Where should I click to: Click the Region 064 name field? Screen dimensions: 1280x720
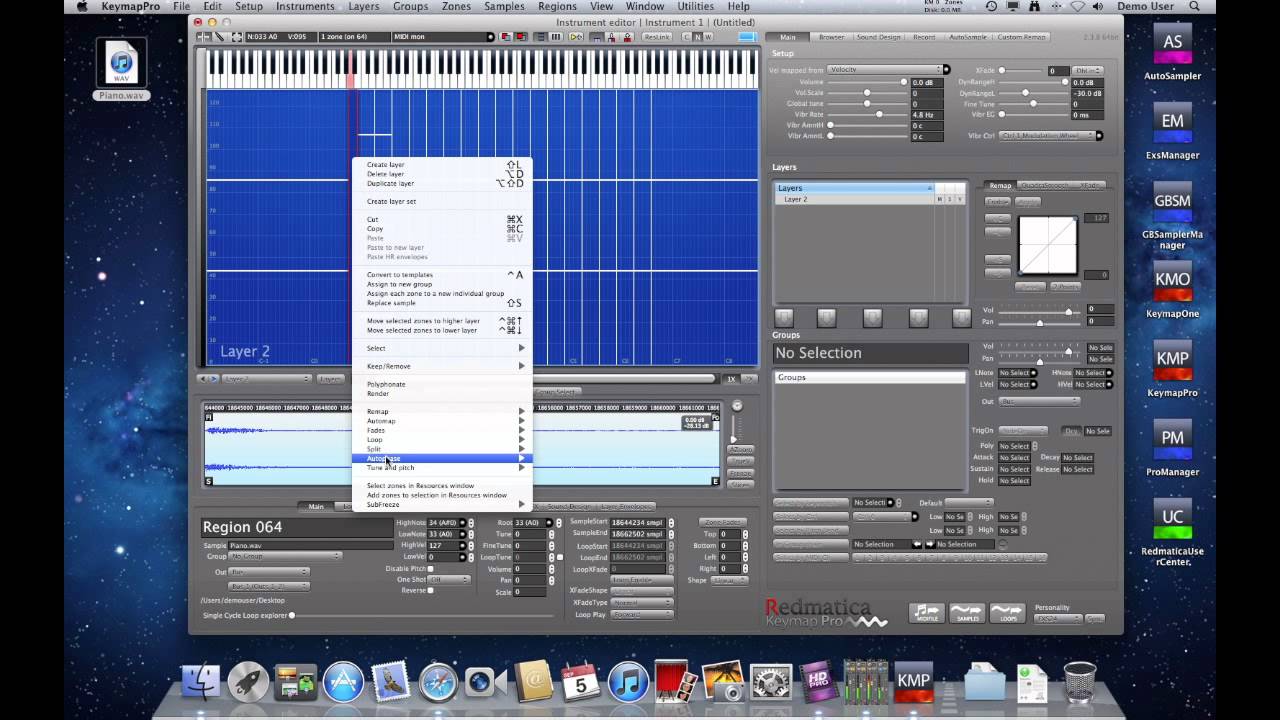tap(296, 527)
